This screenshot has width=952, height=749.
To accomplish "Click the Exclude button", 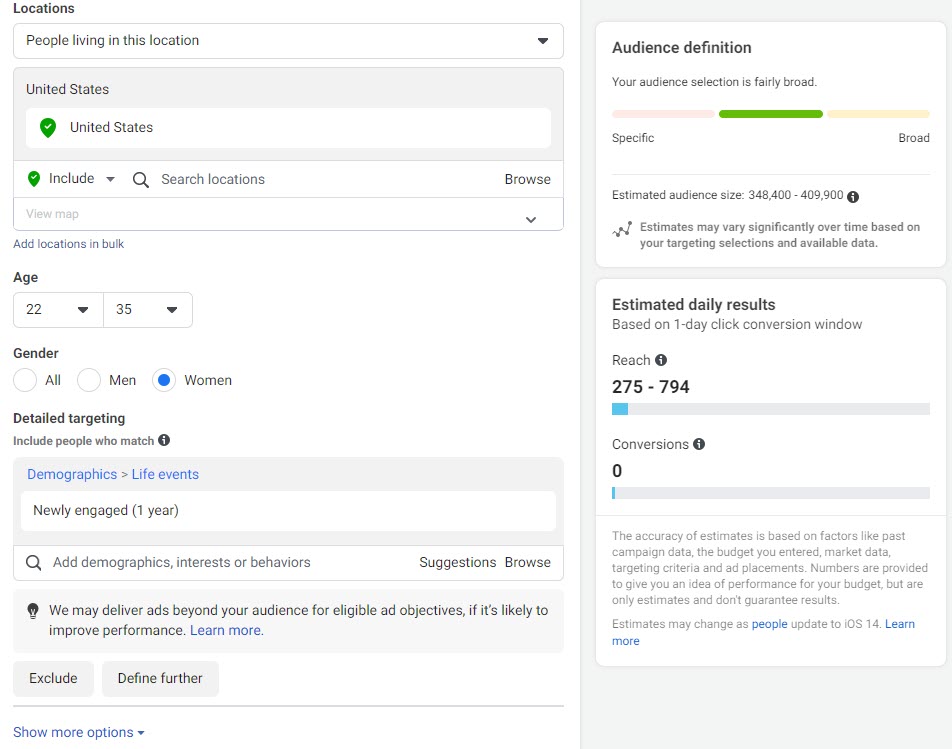I will (53, 679).
